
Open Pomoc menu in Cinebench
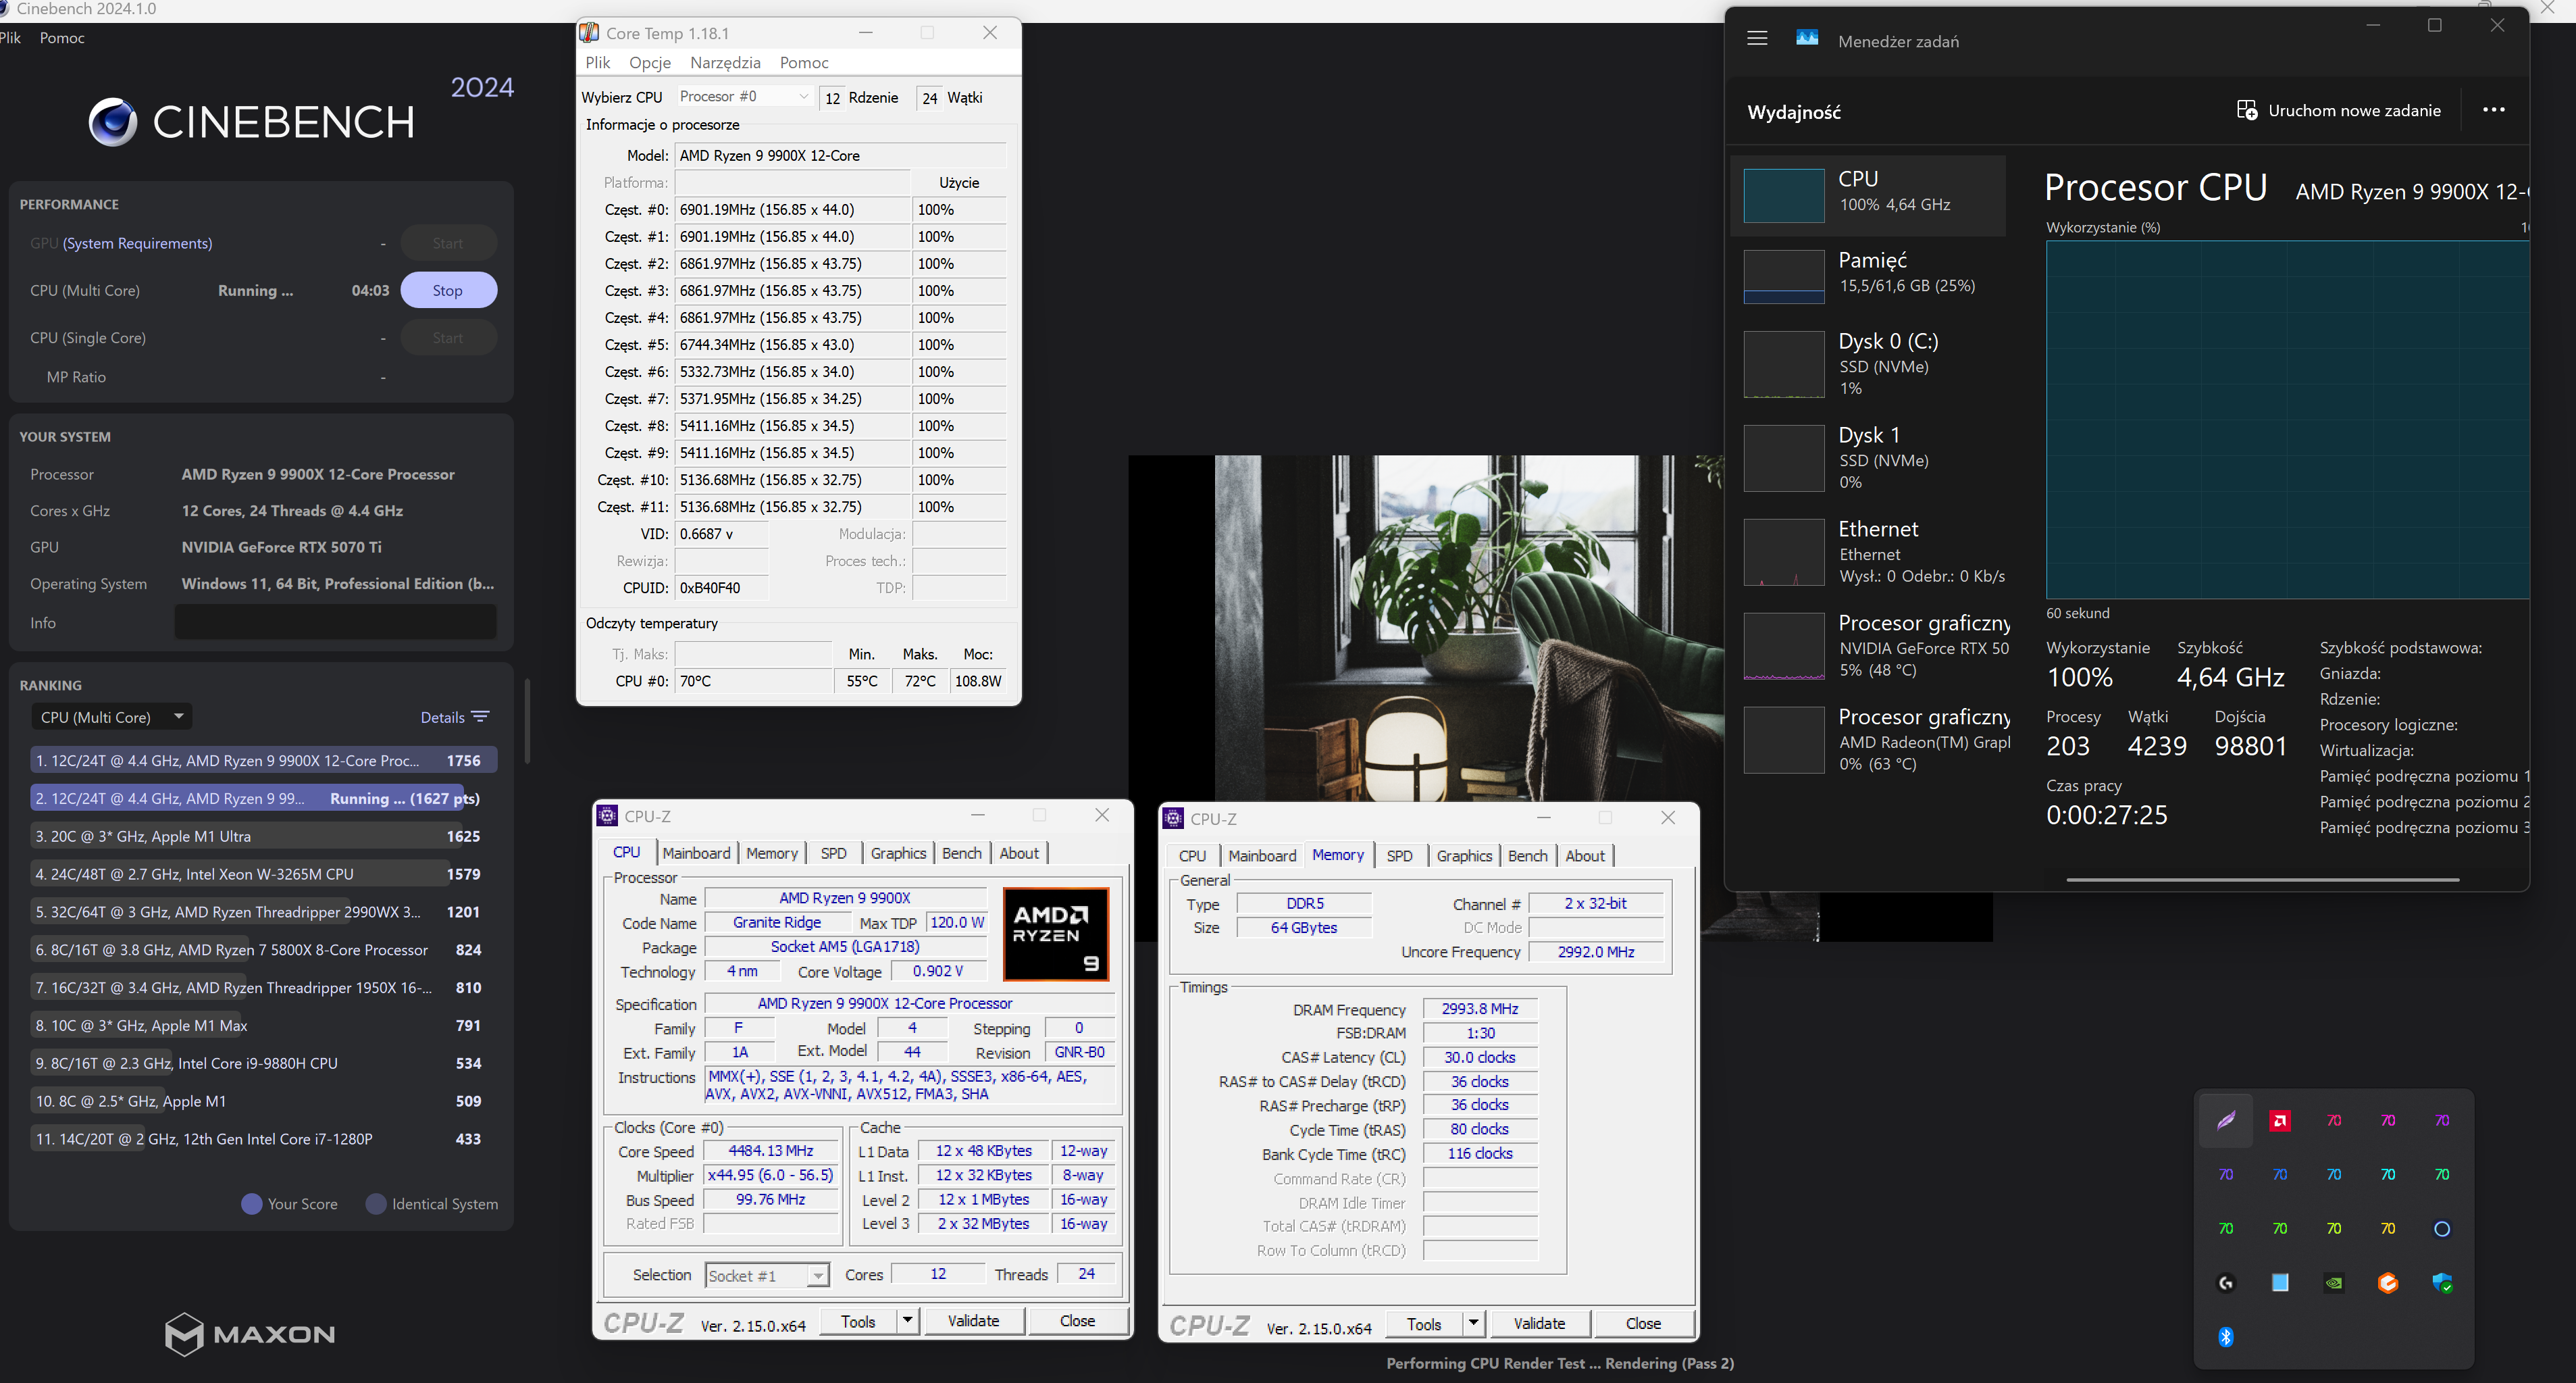click(62, 37)
